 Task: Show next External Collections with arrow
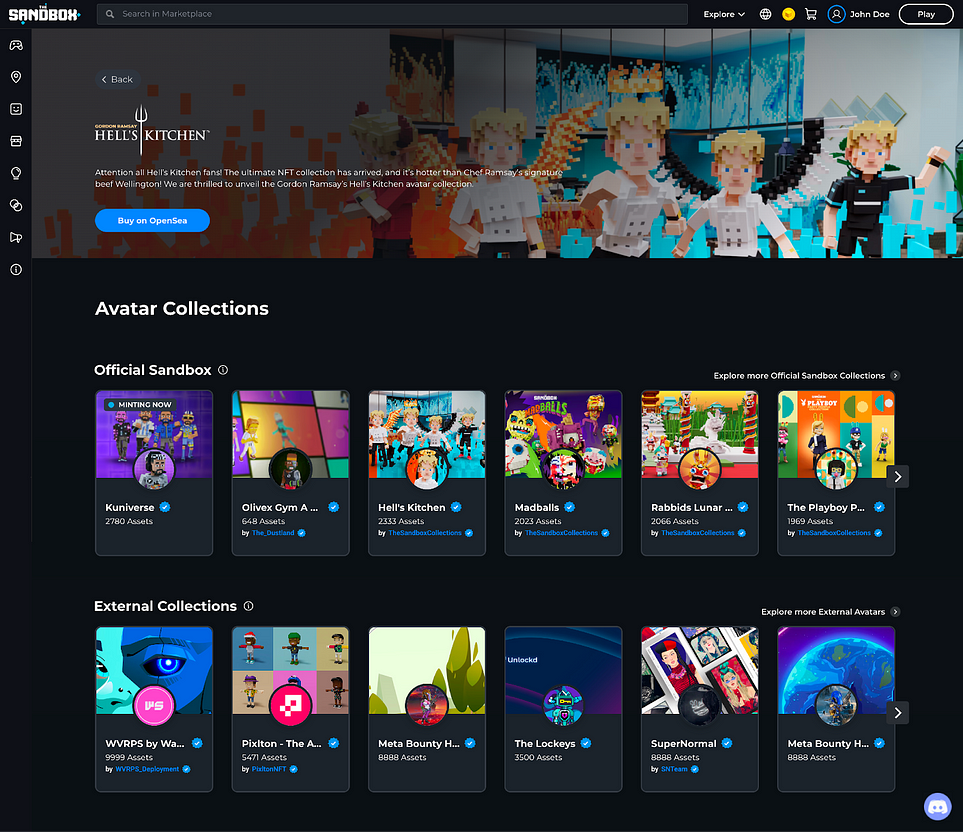pyautogui.click(x=898, y=713)
